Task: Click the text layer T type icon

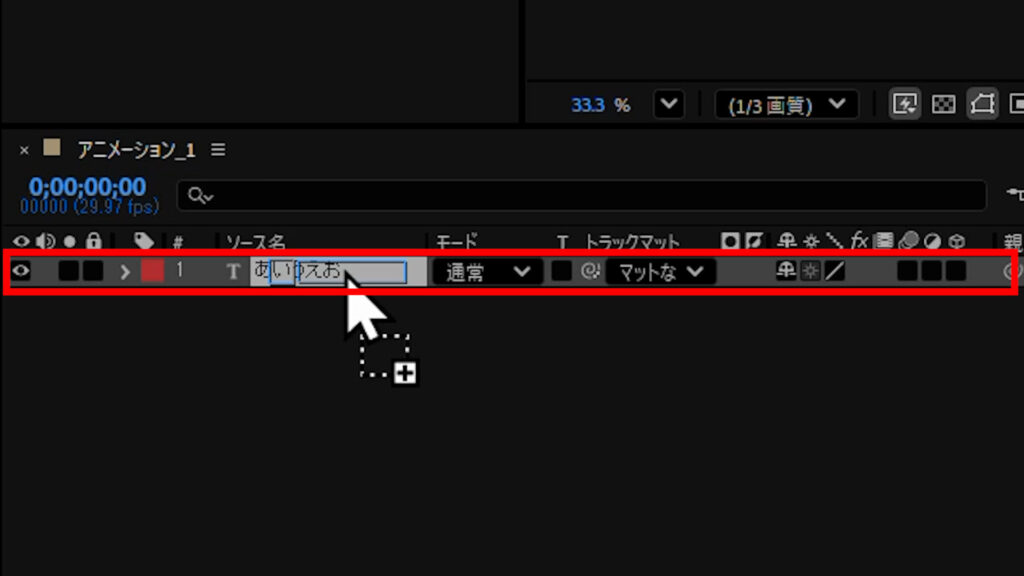Action: (x=233, y=271)
